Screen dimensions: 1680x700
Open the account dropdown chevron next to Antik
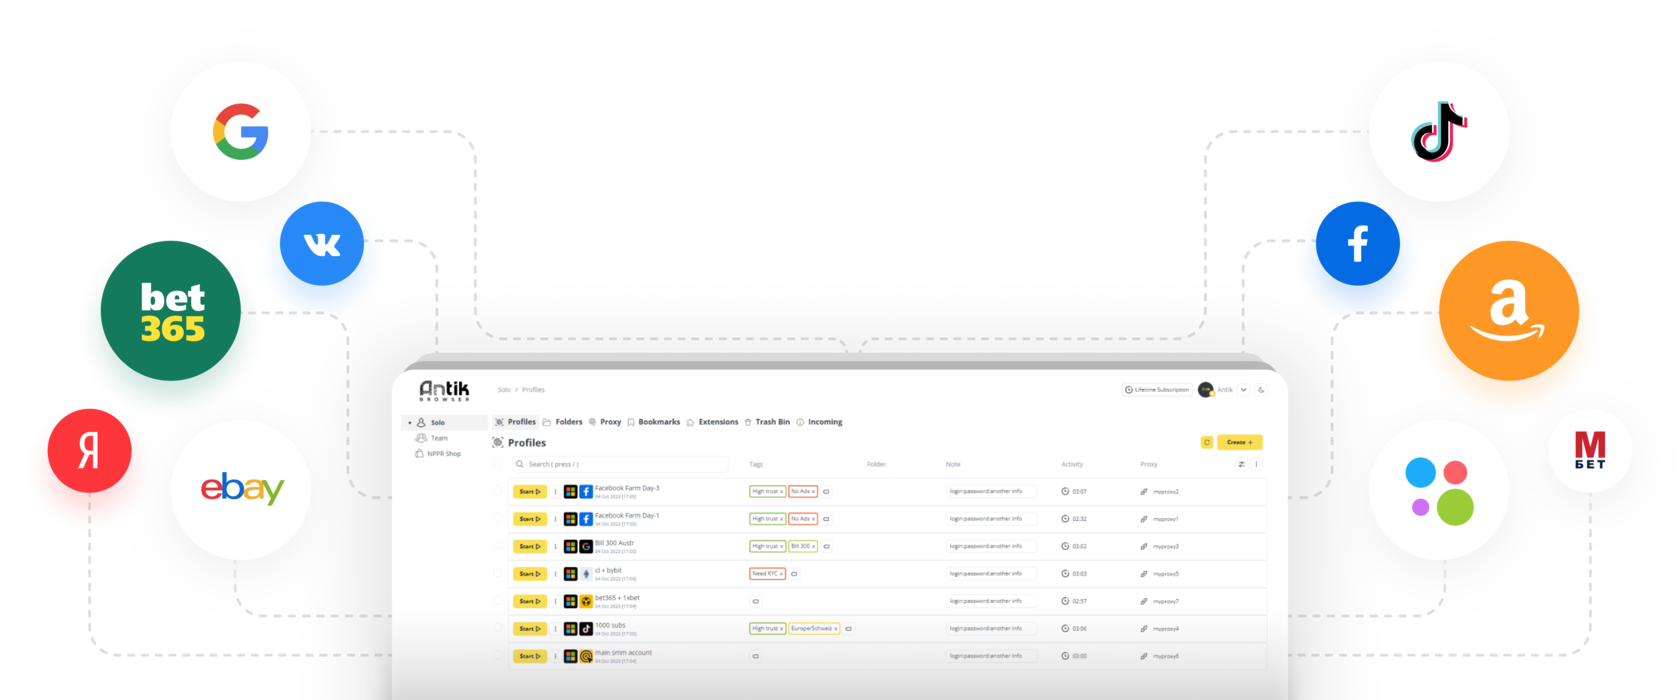1244,390
